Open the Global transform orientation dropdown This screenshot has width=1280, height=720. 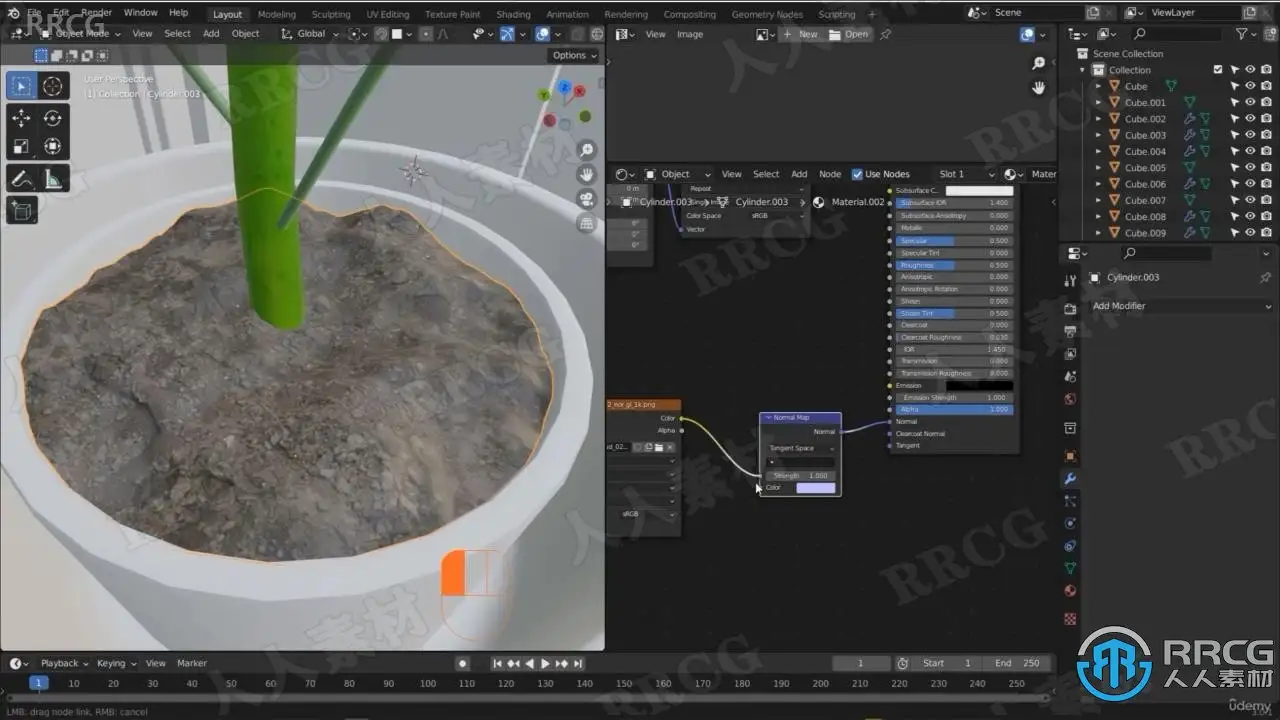point(310,33)
